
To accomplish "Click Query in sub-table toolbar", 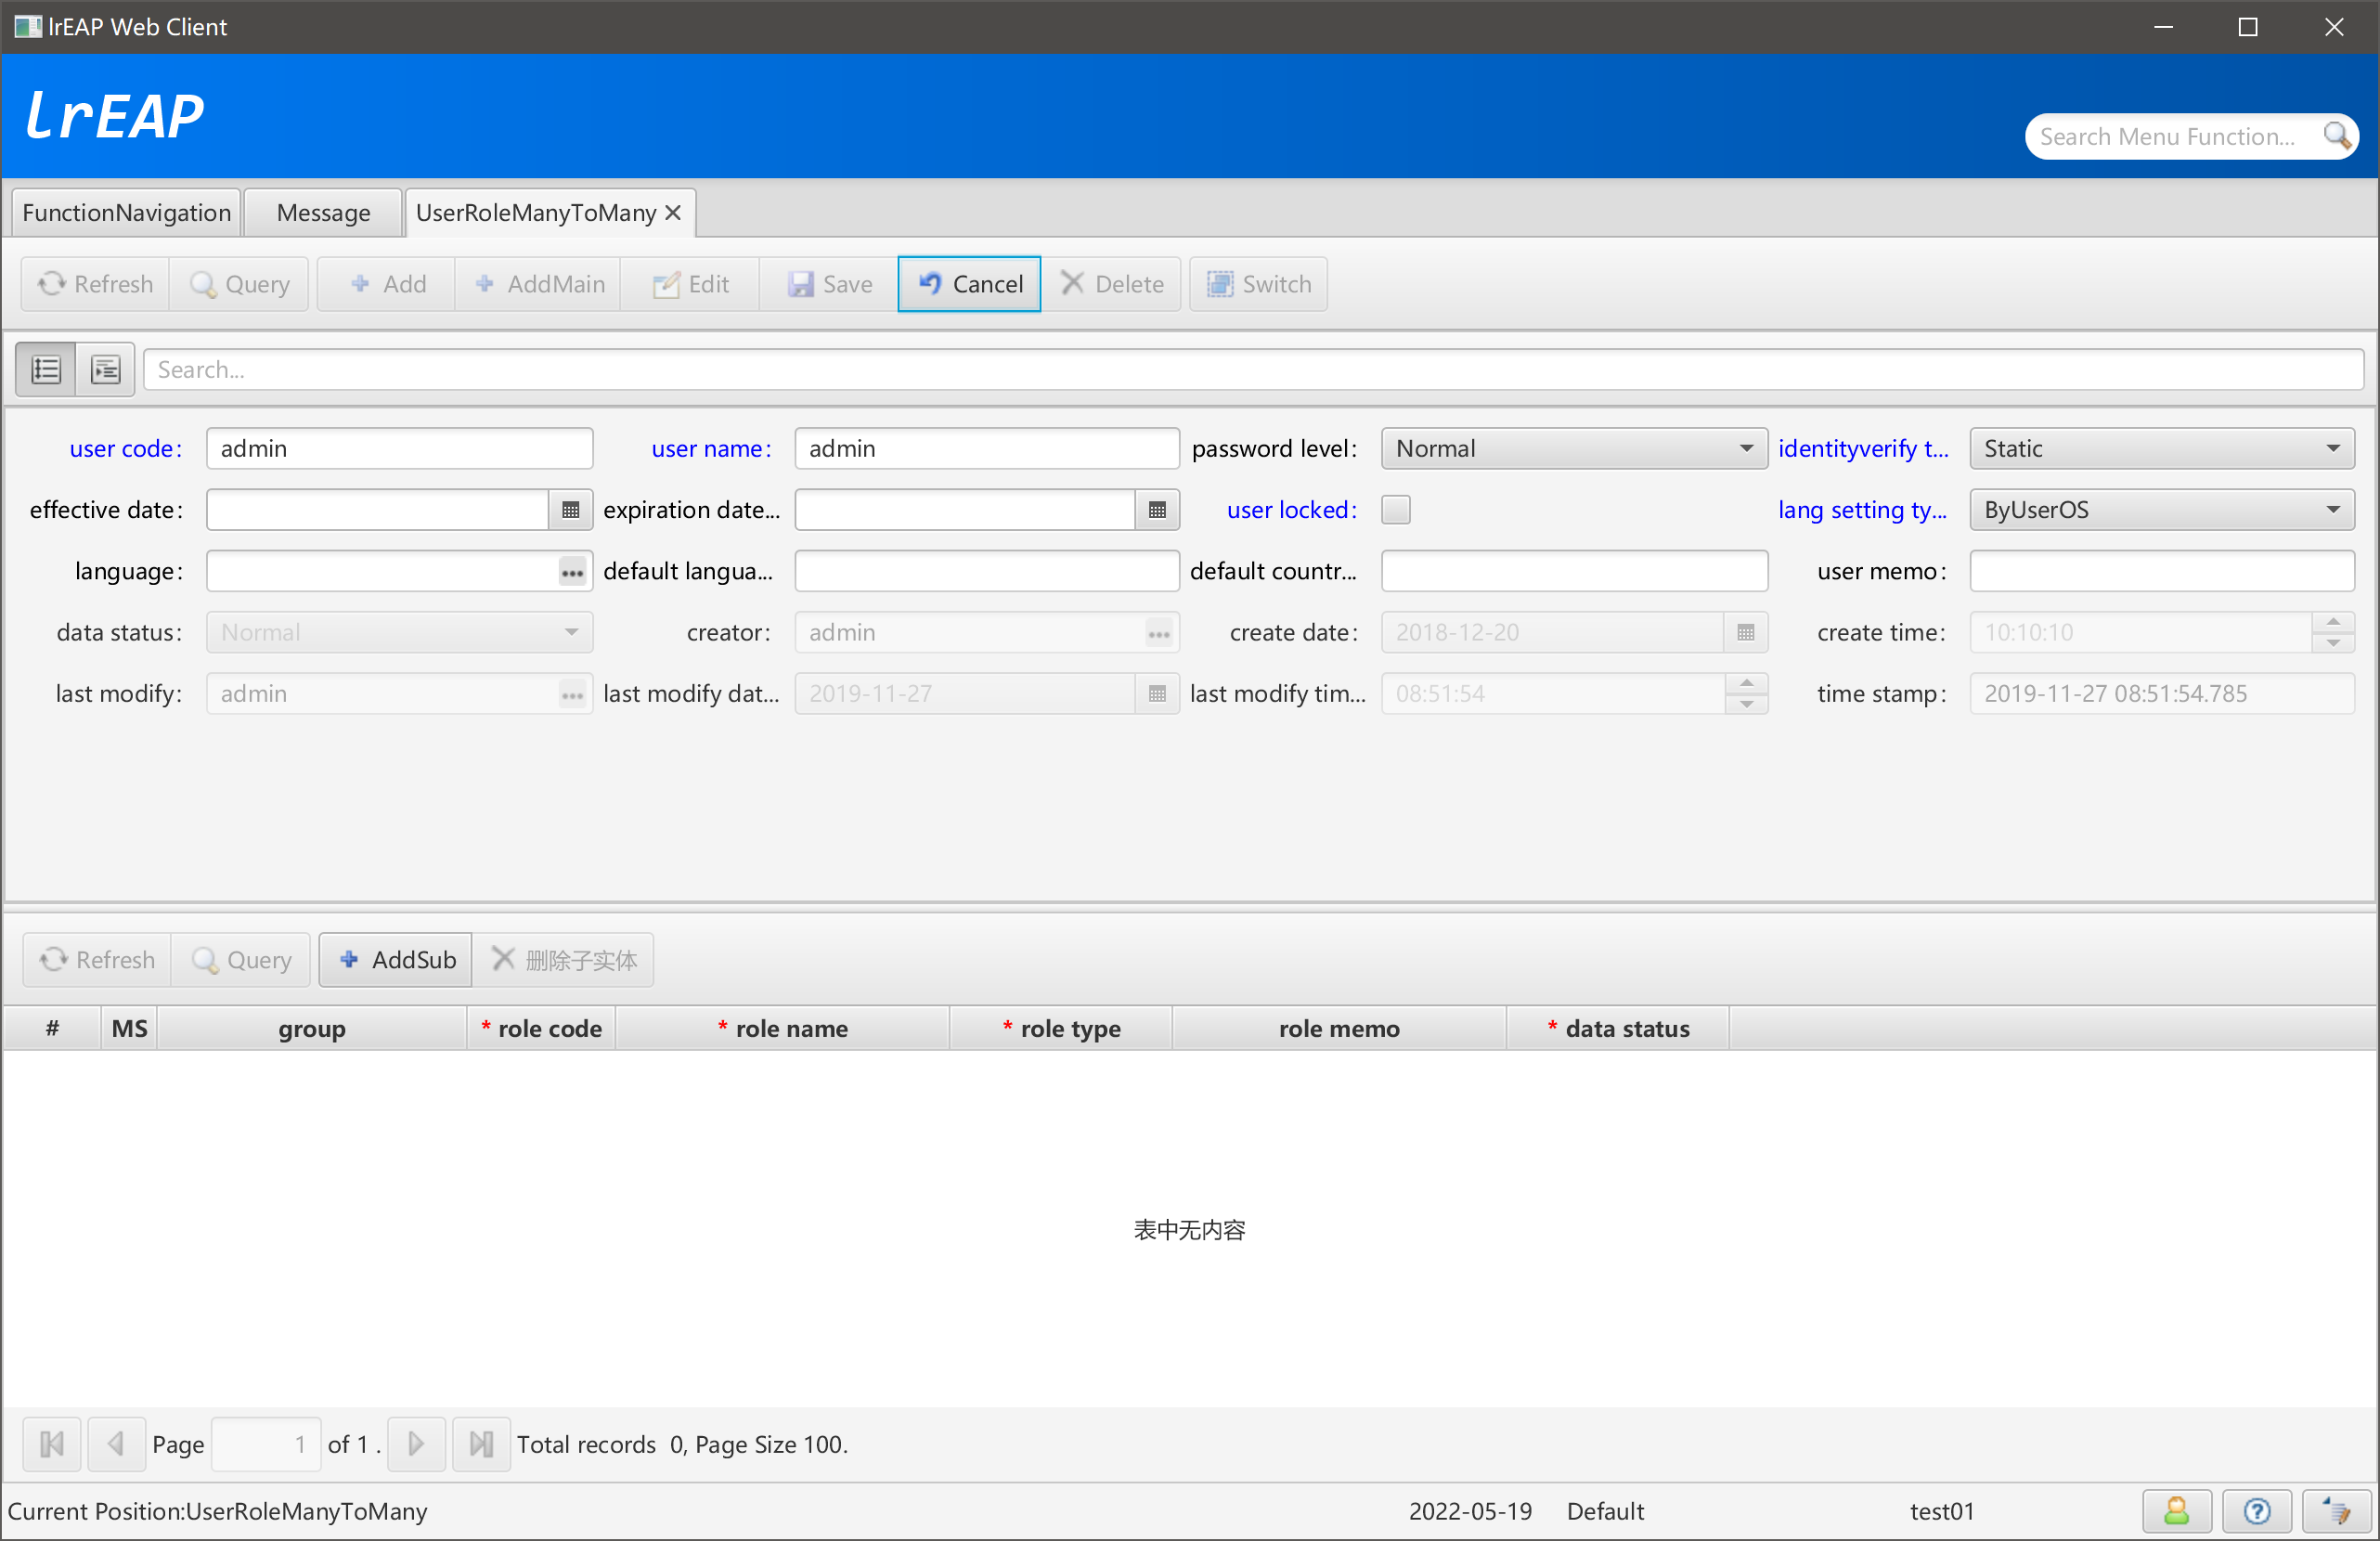I will (x=241, y=960).
